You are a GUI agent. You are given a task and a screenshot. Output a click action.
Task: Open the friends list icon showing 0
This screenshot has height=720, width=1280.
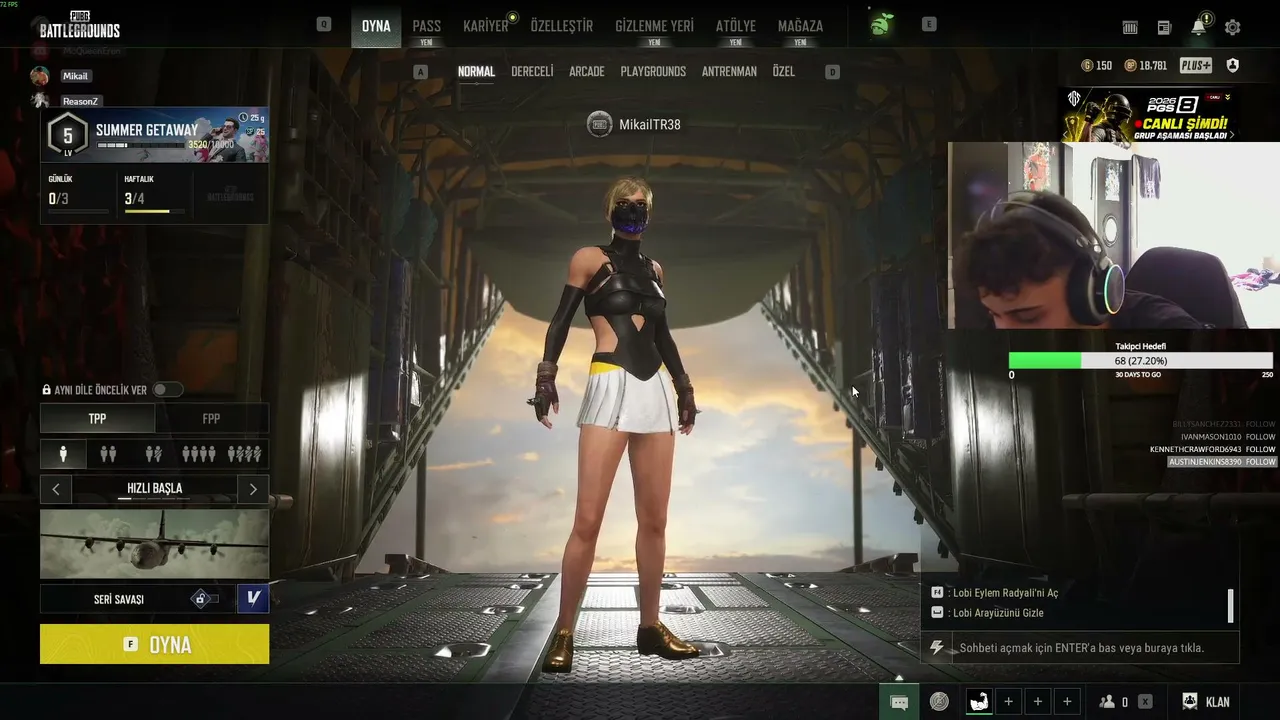click(1114, 702)
